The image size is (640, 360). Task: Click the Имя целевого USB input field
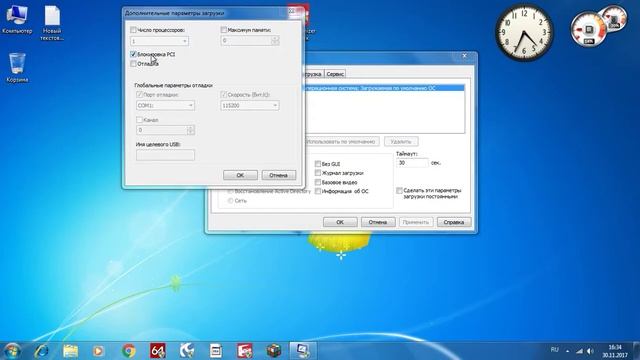click(165, 155)
